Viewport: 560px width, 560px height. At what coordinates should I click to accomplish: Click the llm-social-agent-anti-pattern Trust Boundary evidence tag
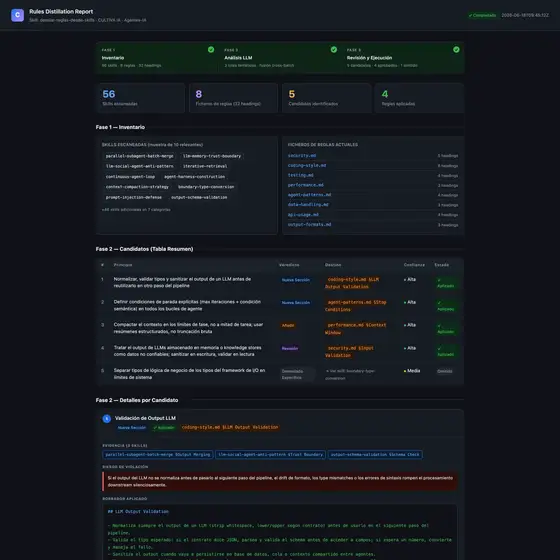tap(270, 455)
